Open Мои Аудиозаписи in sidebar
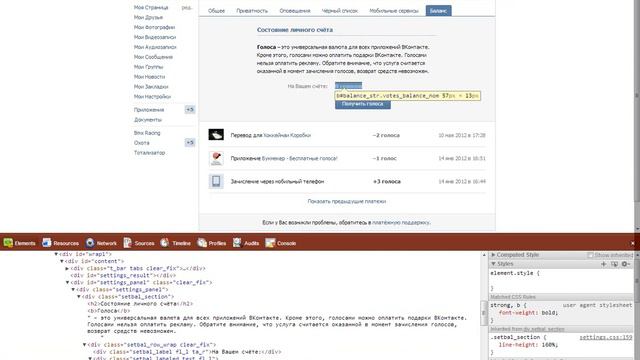 coord(155,47)
